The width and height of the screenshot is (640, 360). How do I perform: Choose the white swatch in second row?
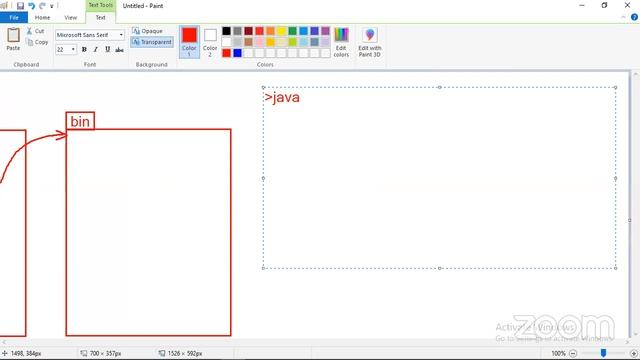tap(227, 42)
